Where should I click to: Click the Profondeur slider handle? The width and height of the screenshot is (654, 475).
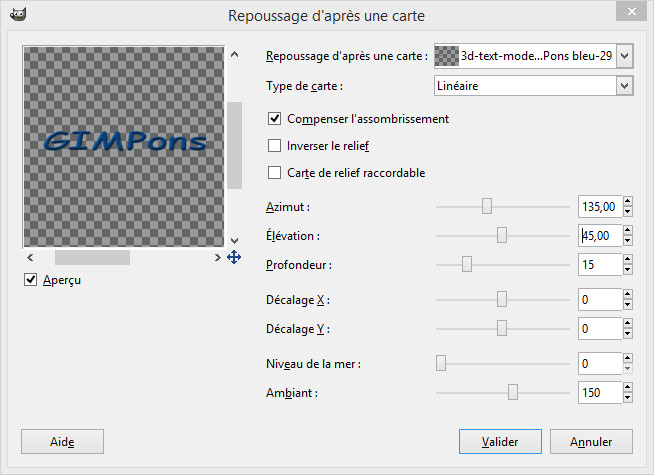467,264
